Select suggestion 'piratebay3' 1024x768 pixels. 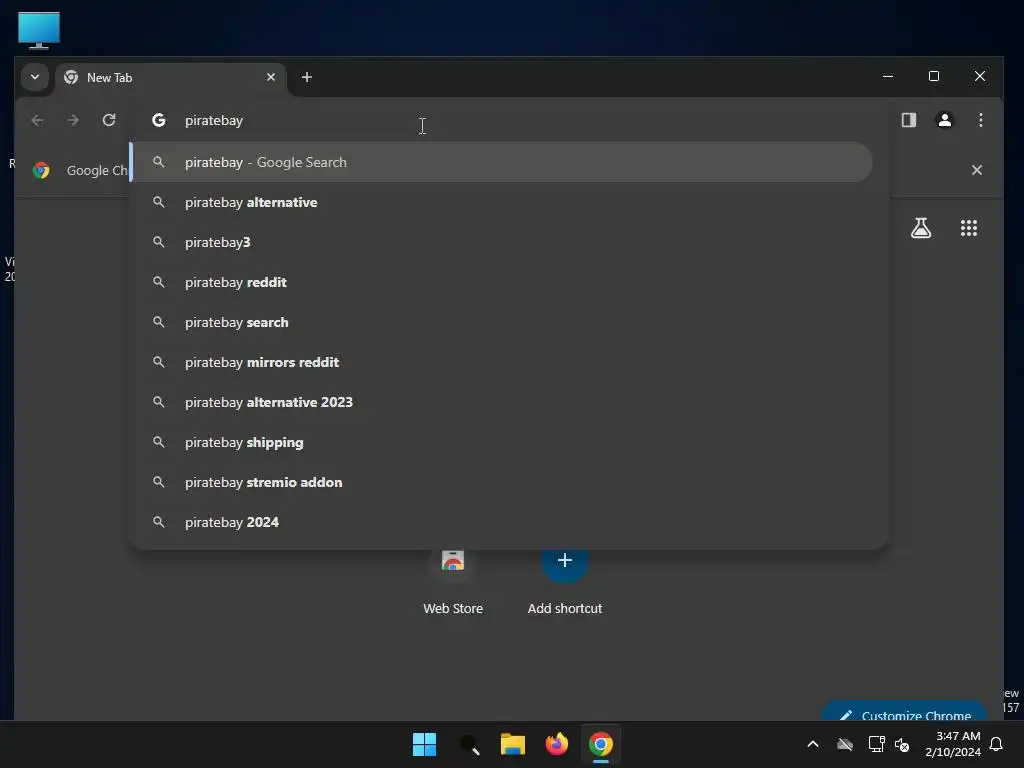pyautogui.click(x=508, y=242)
